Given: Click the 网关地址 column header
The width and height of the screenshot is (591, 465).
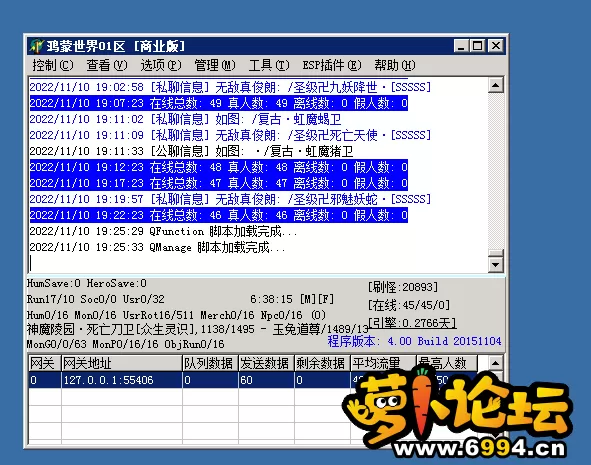Looking at the screenshot, I should click(x=122, y=363).
